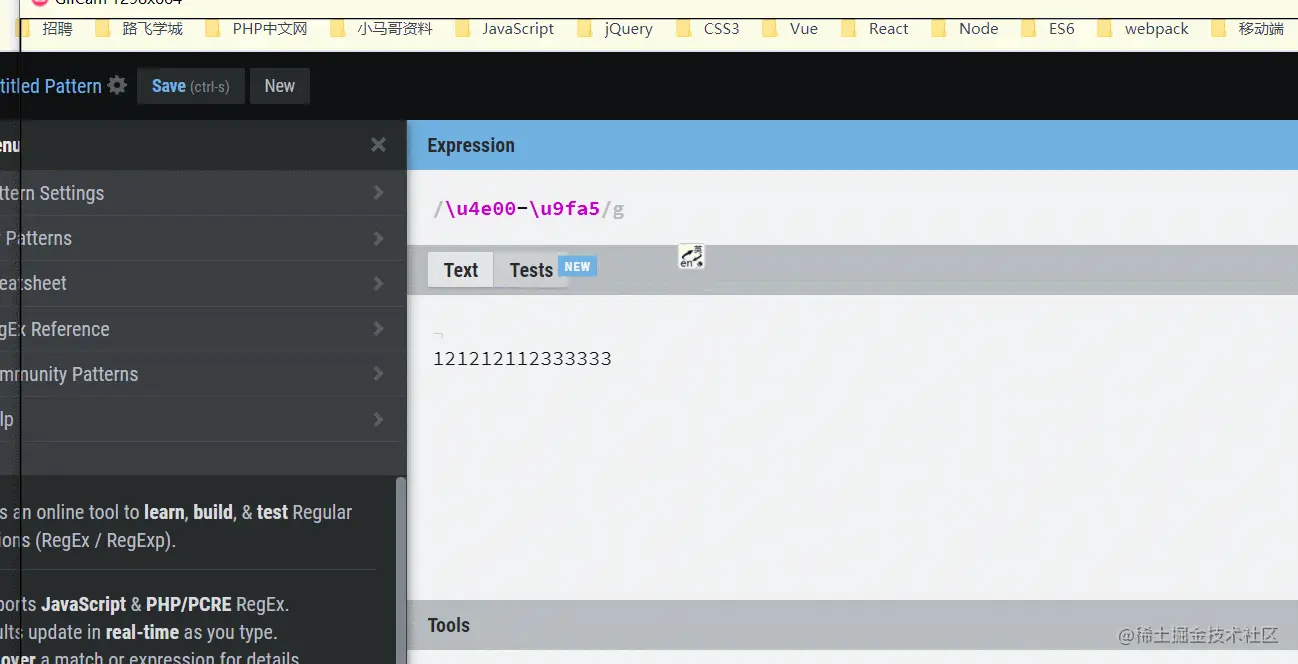Screen dimensions: 1298x664
Task: Close the menu sidebar
Action: tap(378, 145)
